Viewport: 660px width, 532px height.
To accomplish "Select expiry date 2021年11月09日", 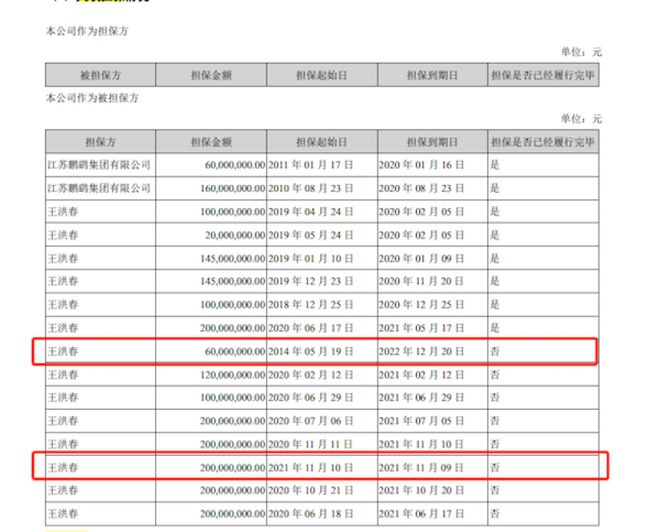I will (x=421, y=467).
